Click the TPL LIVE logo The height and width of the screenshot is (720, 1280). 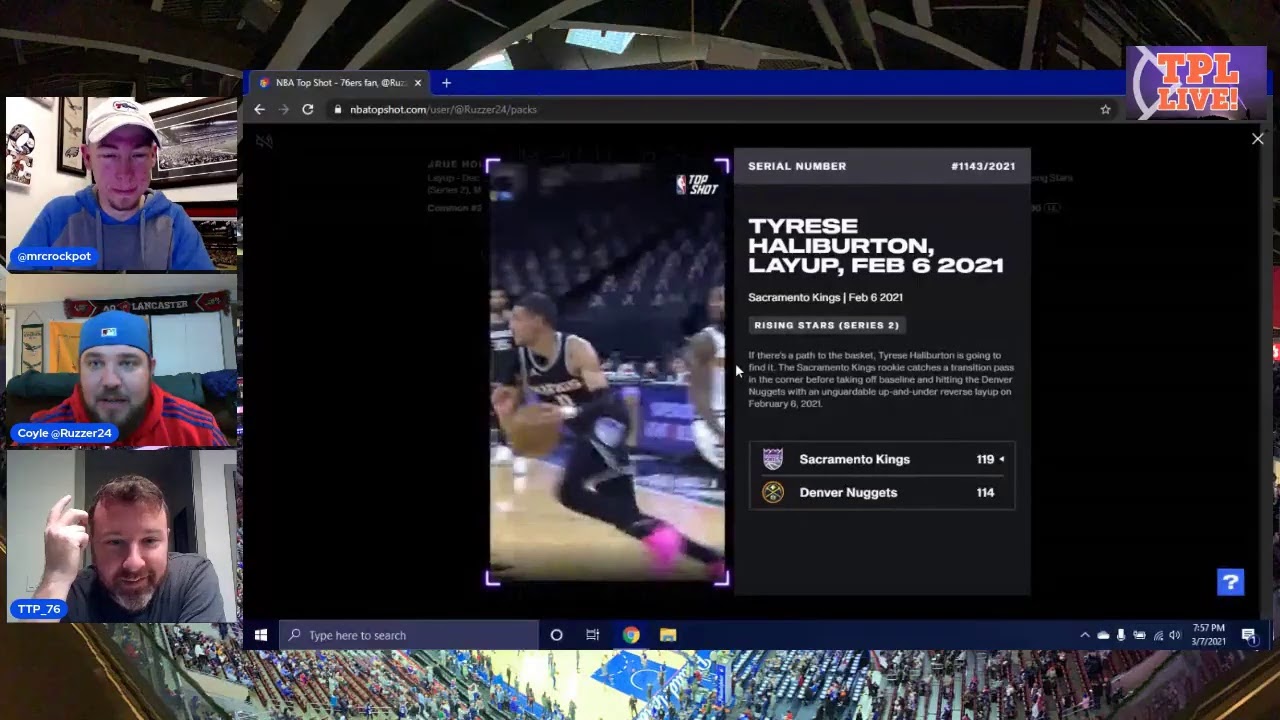click(x=1197, y=83)
